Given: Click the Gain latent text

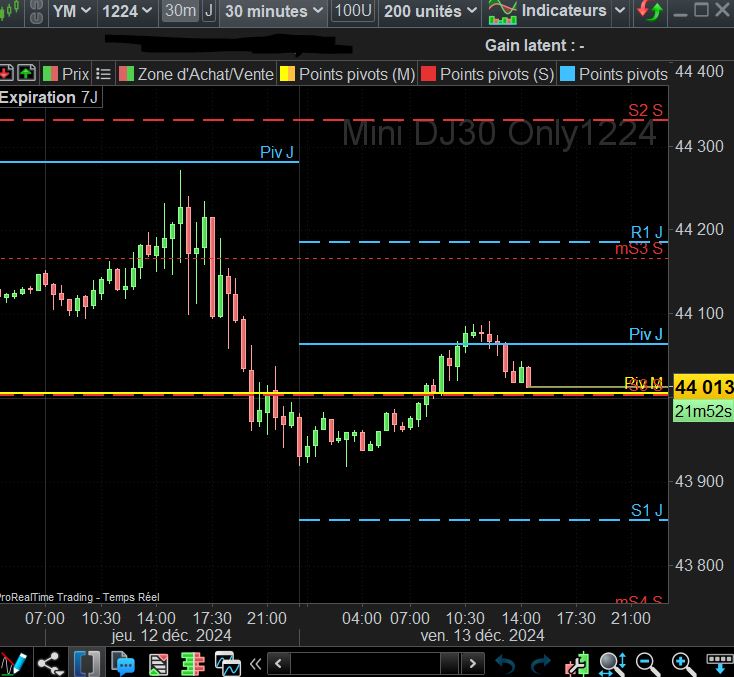Looking at the screenshot, I should coord(535,46).
